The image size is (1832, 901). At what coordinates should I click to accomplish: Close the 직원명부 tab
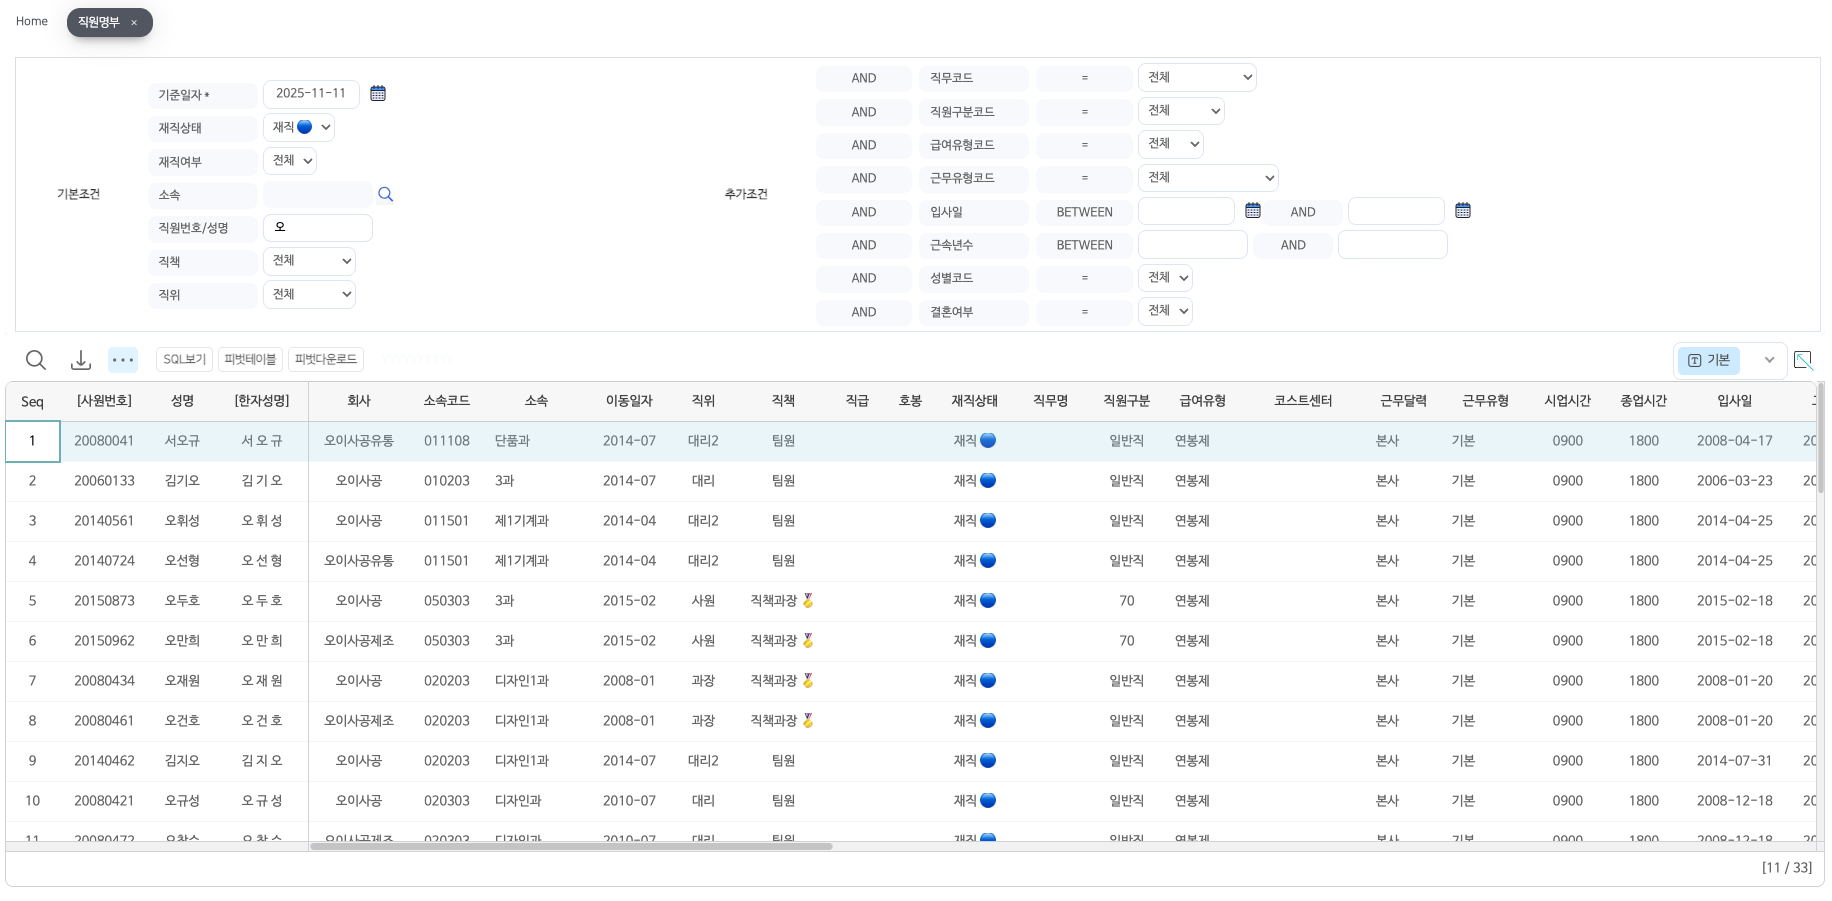(134, 23)
